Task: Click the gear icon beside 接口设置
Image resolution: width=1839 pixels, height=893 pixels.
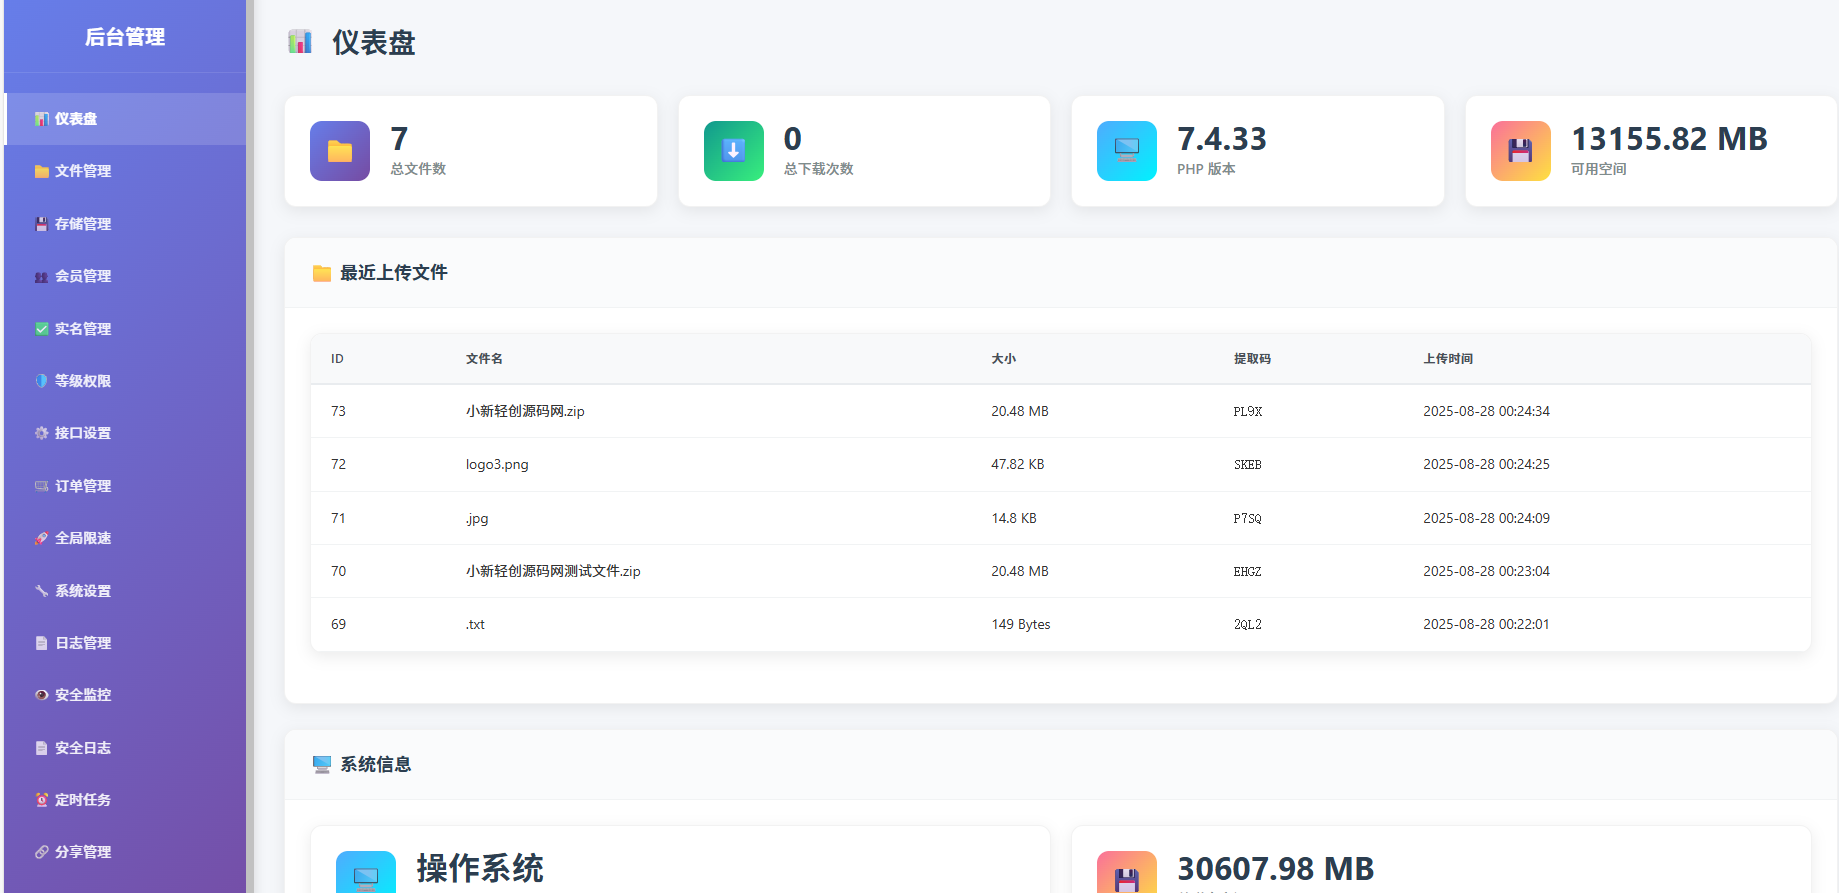Action: coord(41,433)
